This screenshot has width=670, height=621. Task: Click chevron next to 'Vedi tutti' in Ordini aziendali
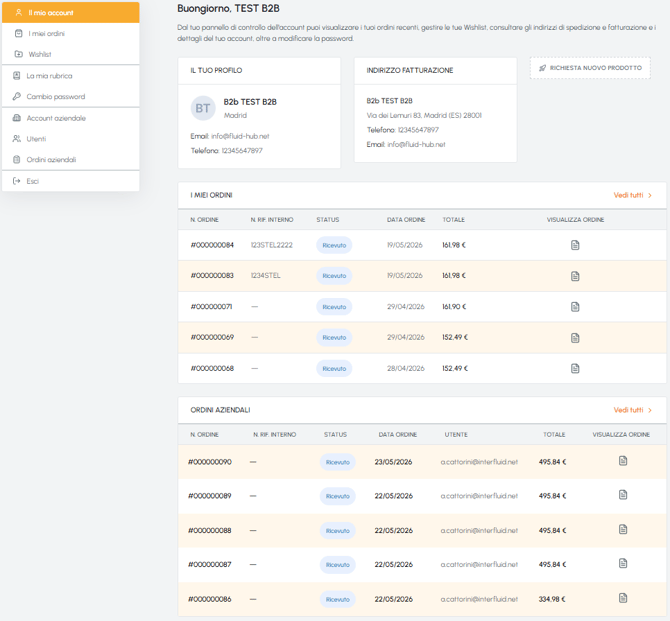pos(650,410)
